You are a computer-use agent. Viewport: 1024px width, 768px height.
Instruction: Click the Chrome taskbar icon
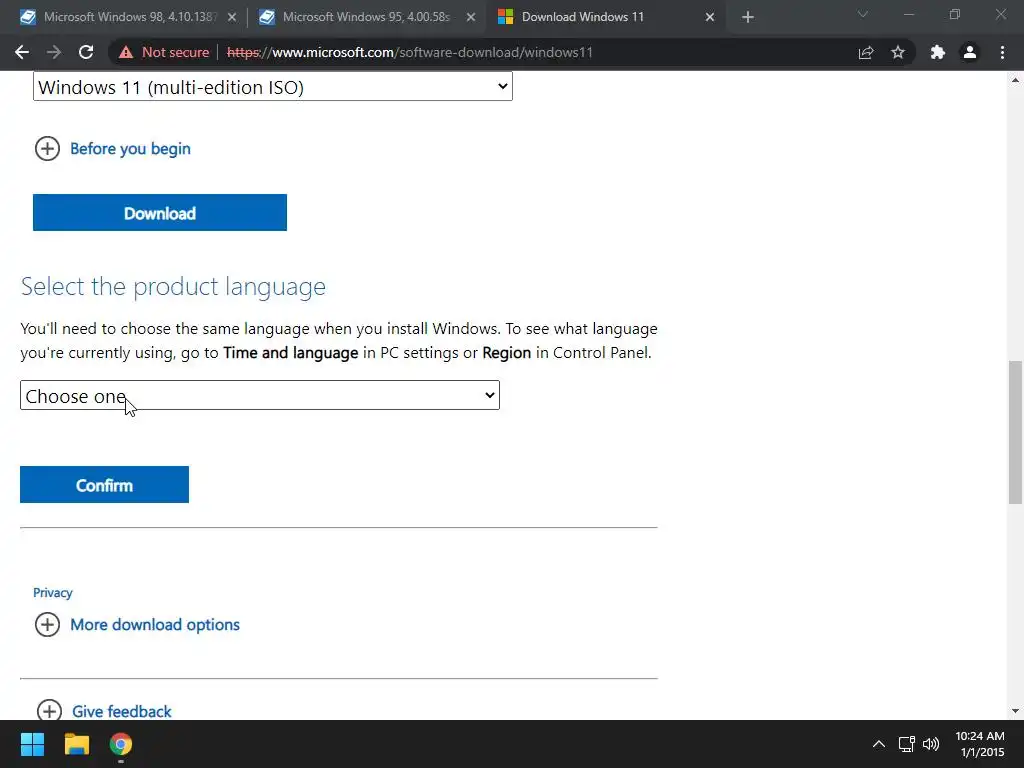(x=121, y=744)
